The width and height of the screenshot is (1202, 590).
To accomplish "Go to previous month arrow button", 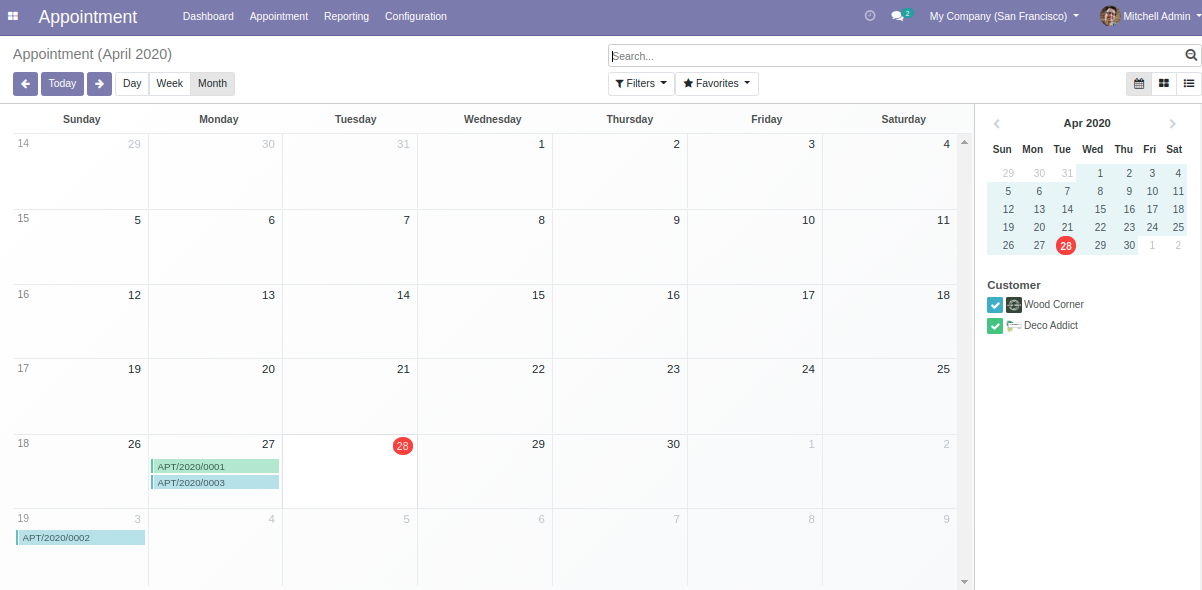I will pos(25,84).
